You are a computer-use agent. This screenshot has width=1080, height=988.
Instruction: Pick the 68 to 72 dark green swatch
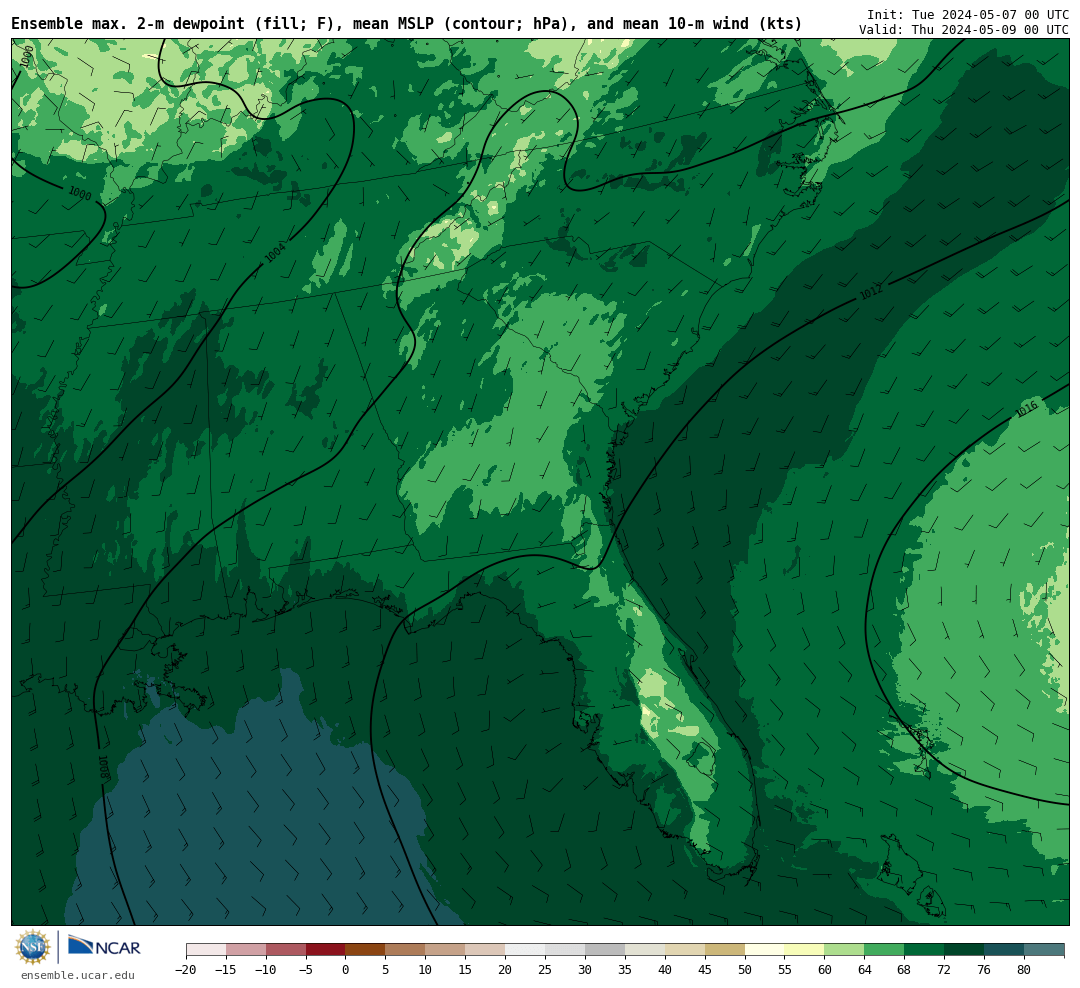[925, 950]
